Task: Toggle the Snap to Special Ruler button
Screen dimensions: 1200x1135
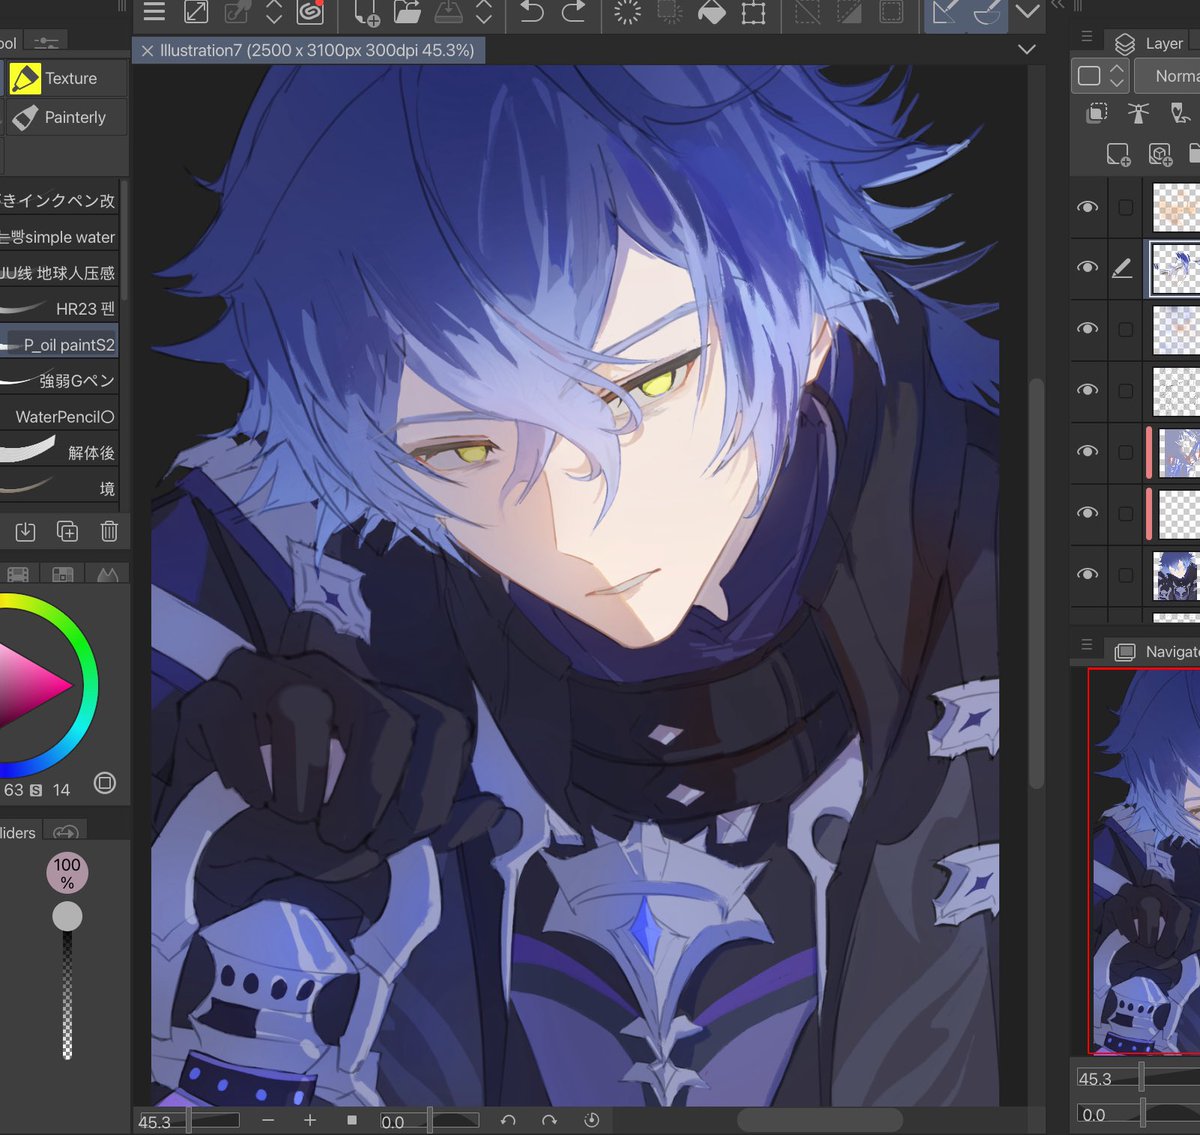Action: click(986, 12)
